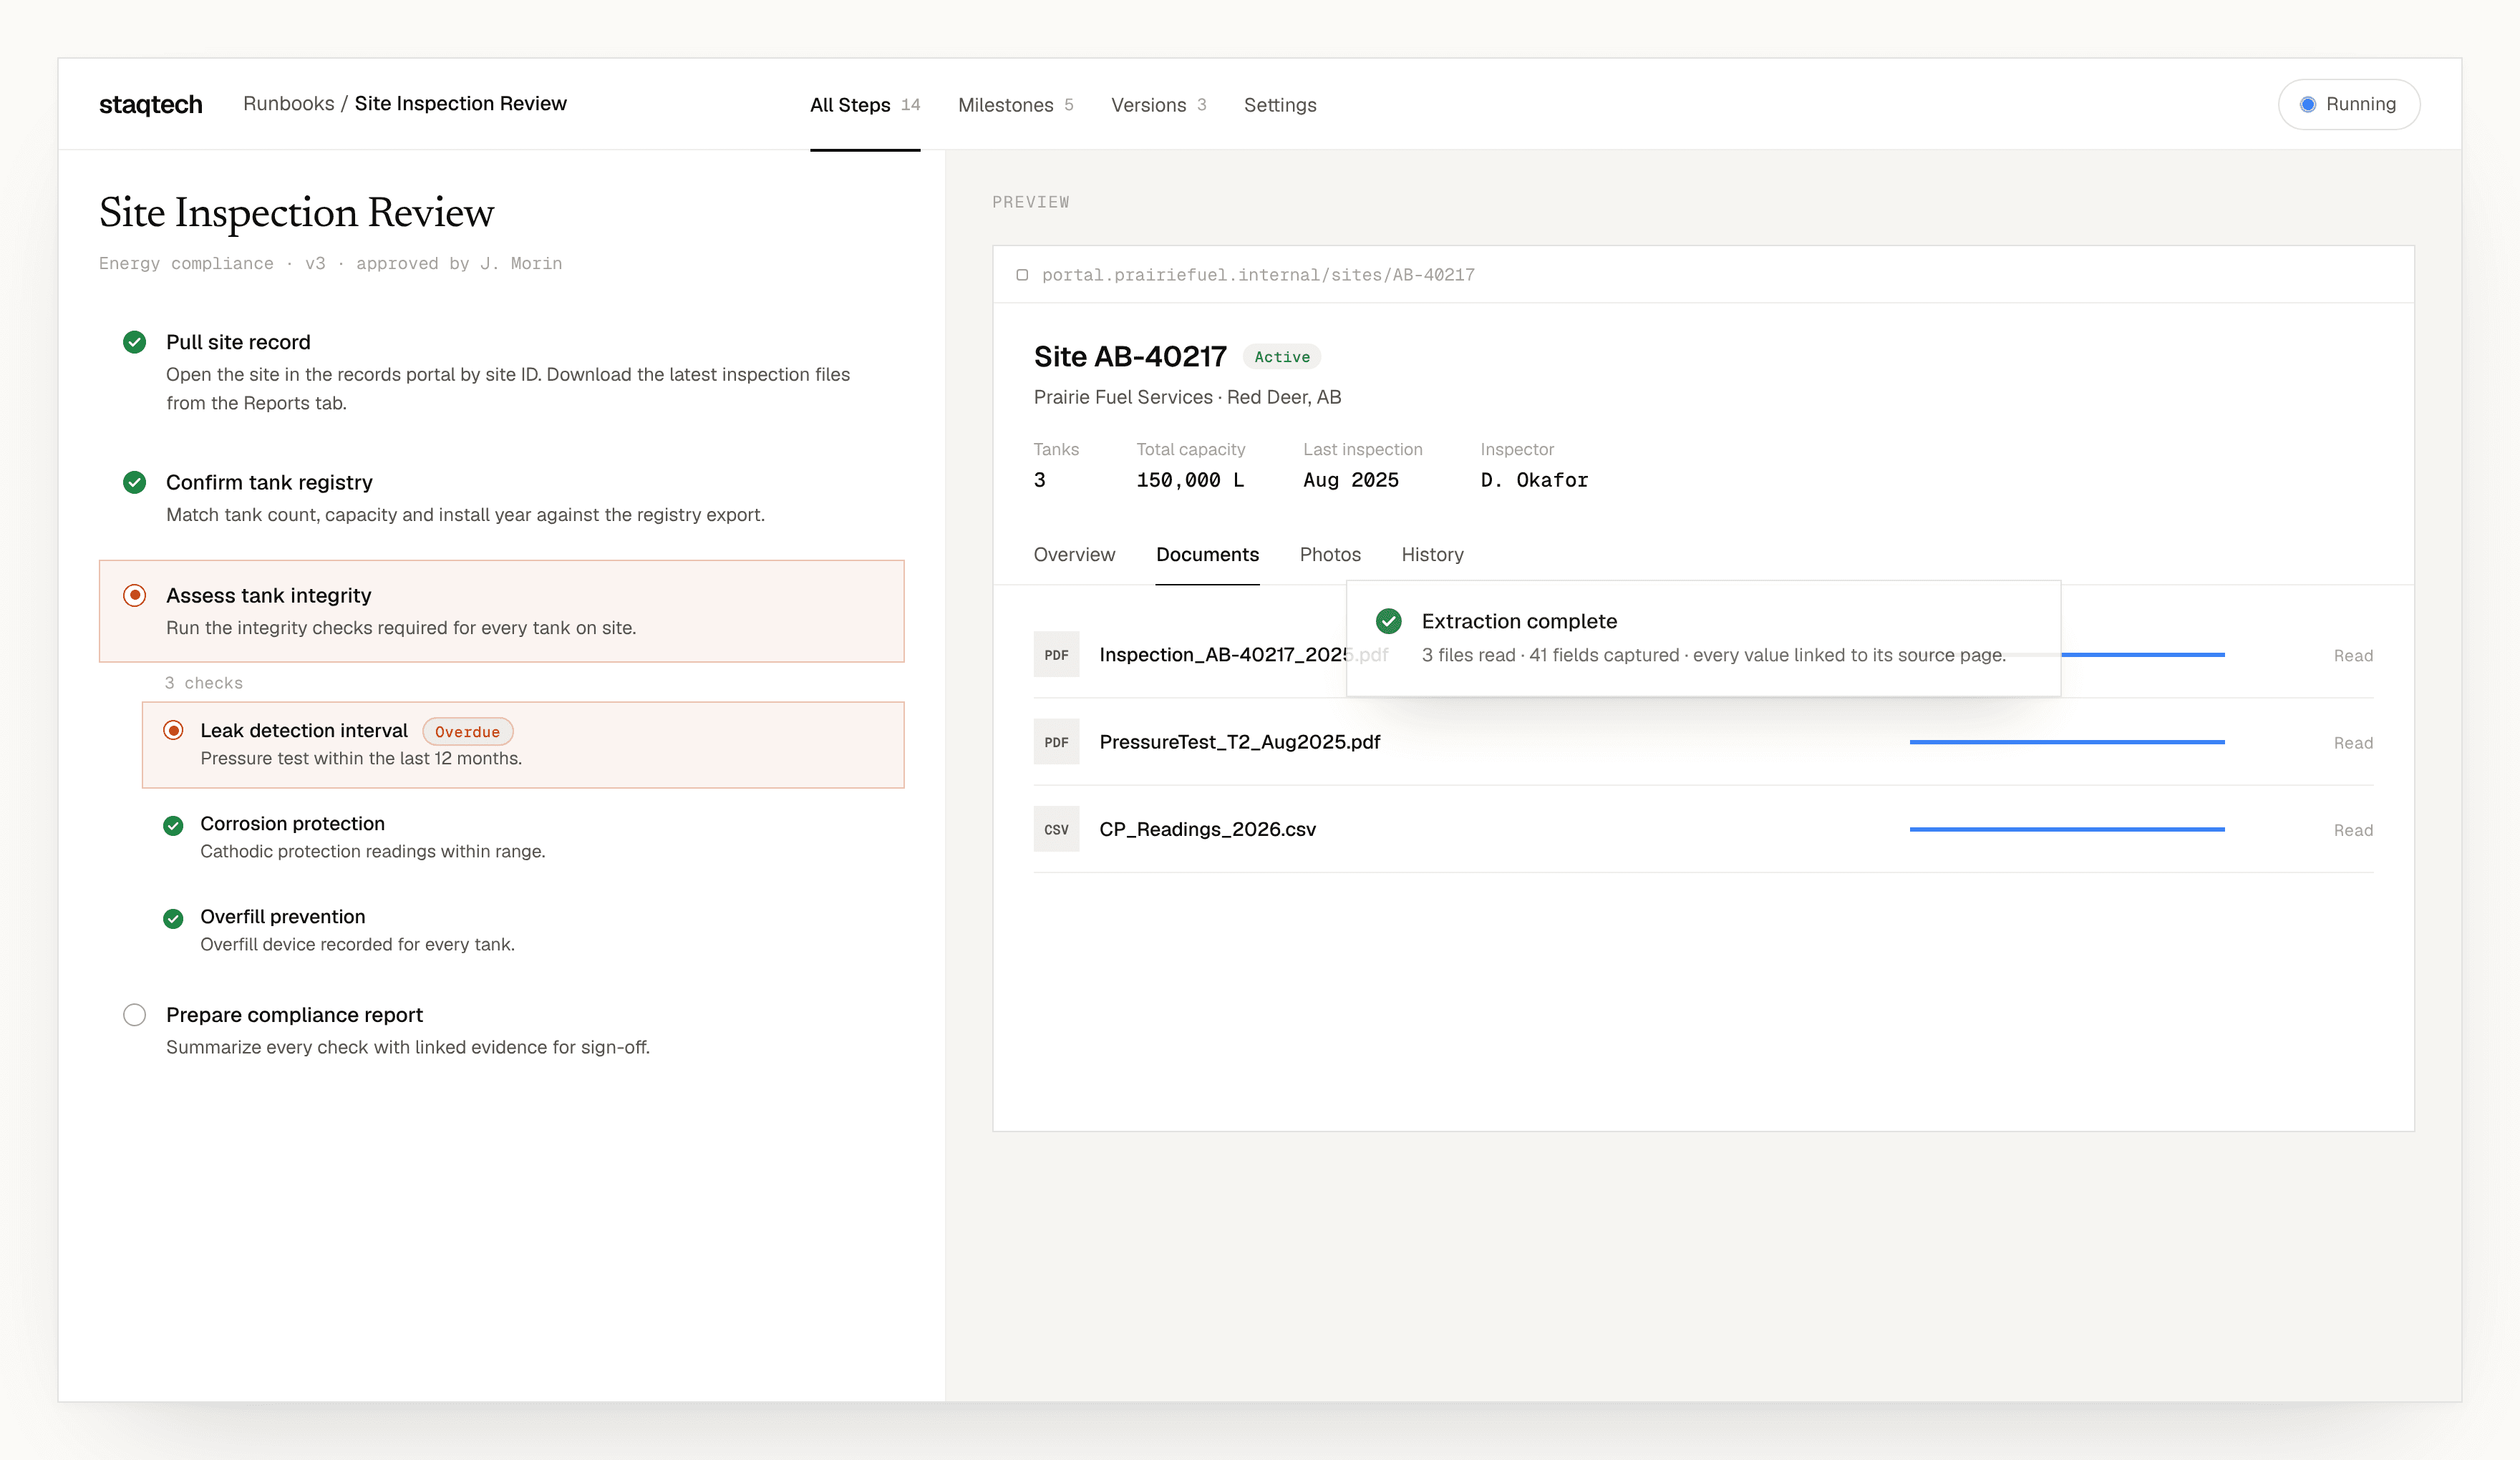Click the D. Okafor inspector value
The image size is (2520, 1460).
pyautogui.click(x=1534, y=480)
